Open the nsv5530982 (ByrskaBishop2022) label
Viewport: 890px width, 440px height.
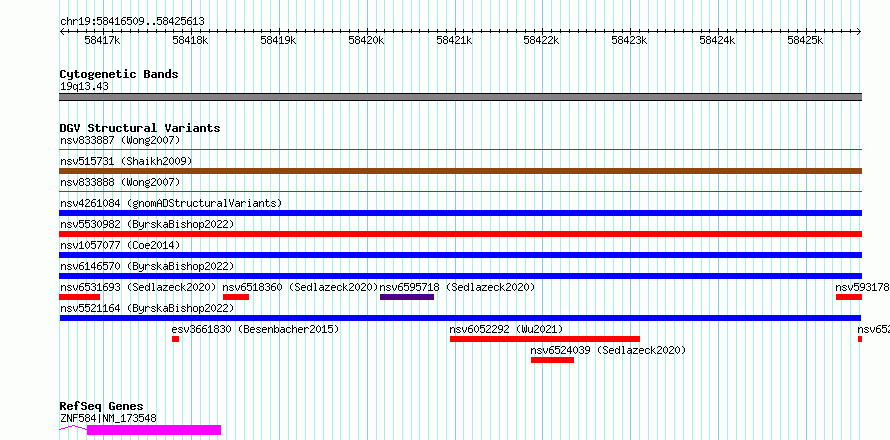147,224
